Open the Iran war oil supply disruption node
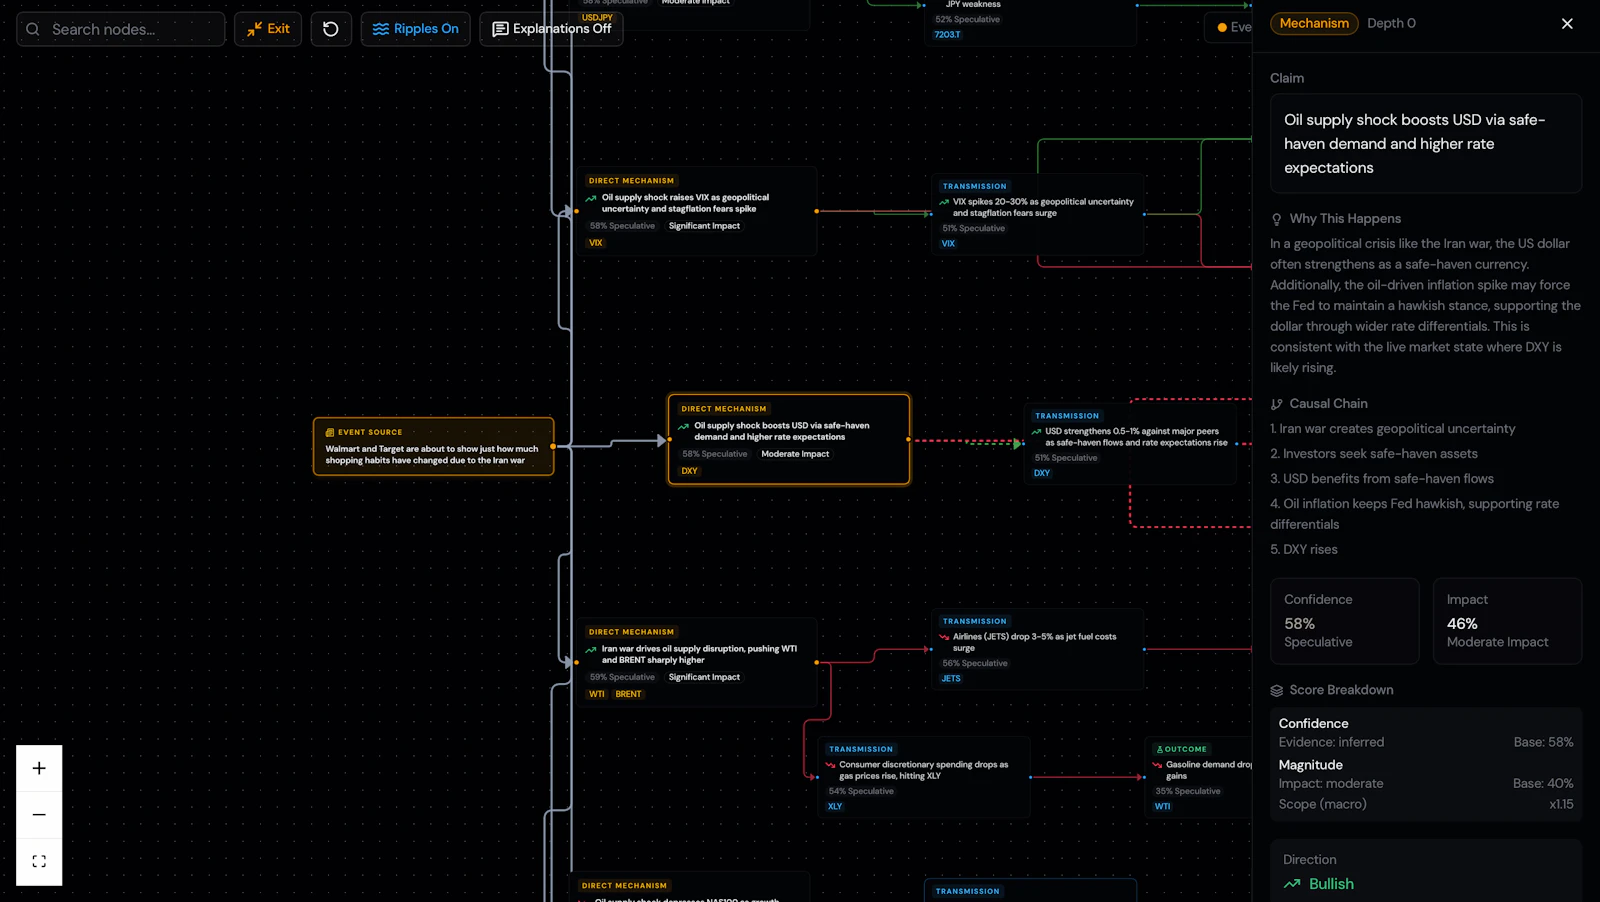The image size is (1600, 902). coord(696,663)
